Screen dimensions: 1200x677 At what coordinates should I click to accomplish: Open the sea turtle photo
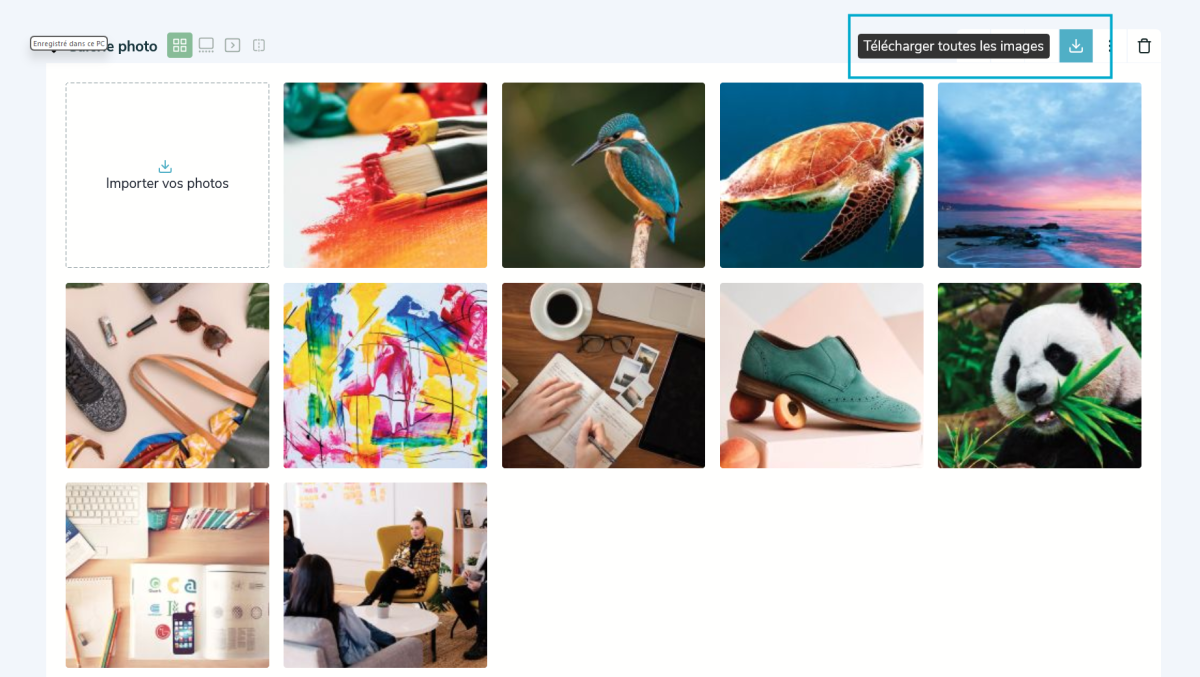(x=821, y=175)
